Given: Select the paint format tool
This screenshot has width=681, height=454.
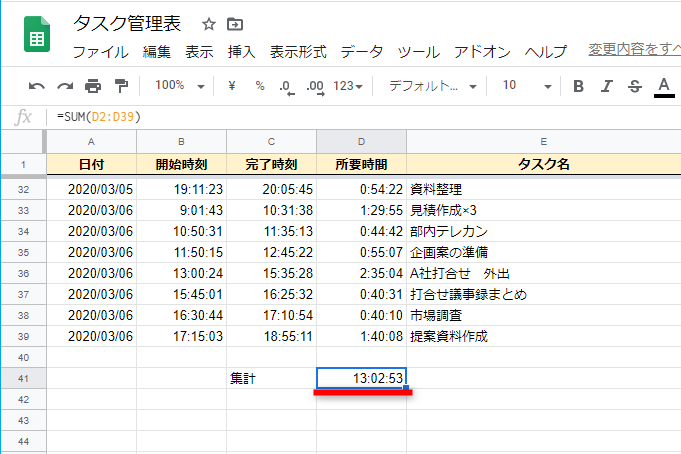Looking at the screenshot, I should coord(121,86).
